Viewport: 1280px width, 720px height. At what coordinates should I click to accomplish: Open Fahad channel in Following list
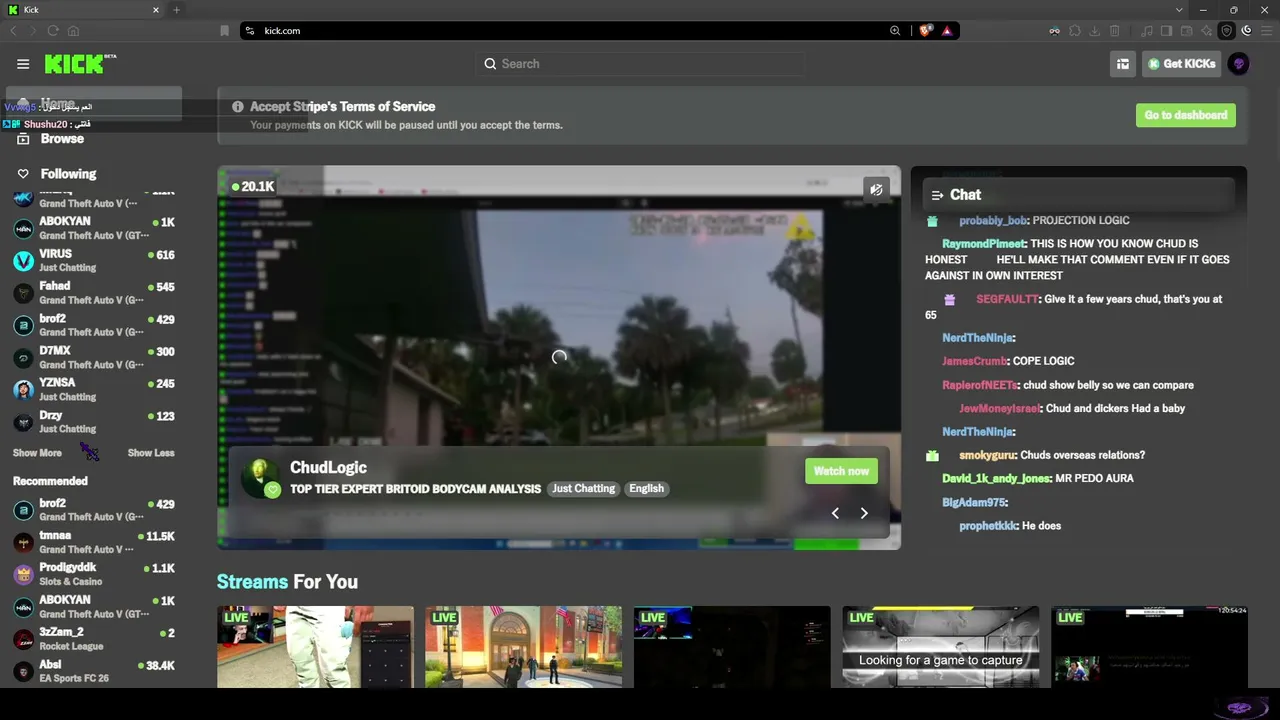click(93, 292)
